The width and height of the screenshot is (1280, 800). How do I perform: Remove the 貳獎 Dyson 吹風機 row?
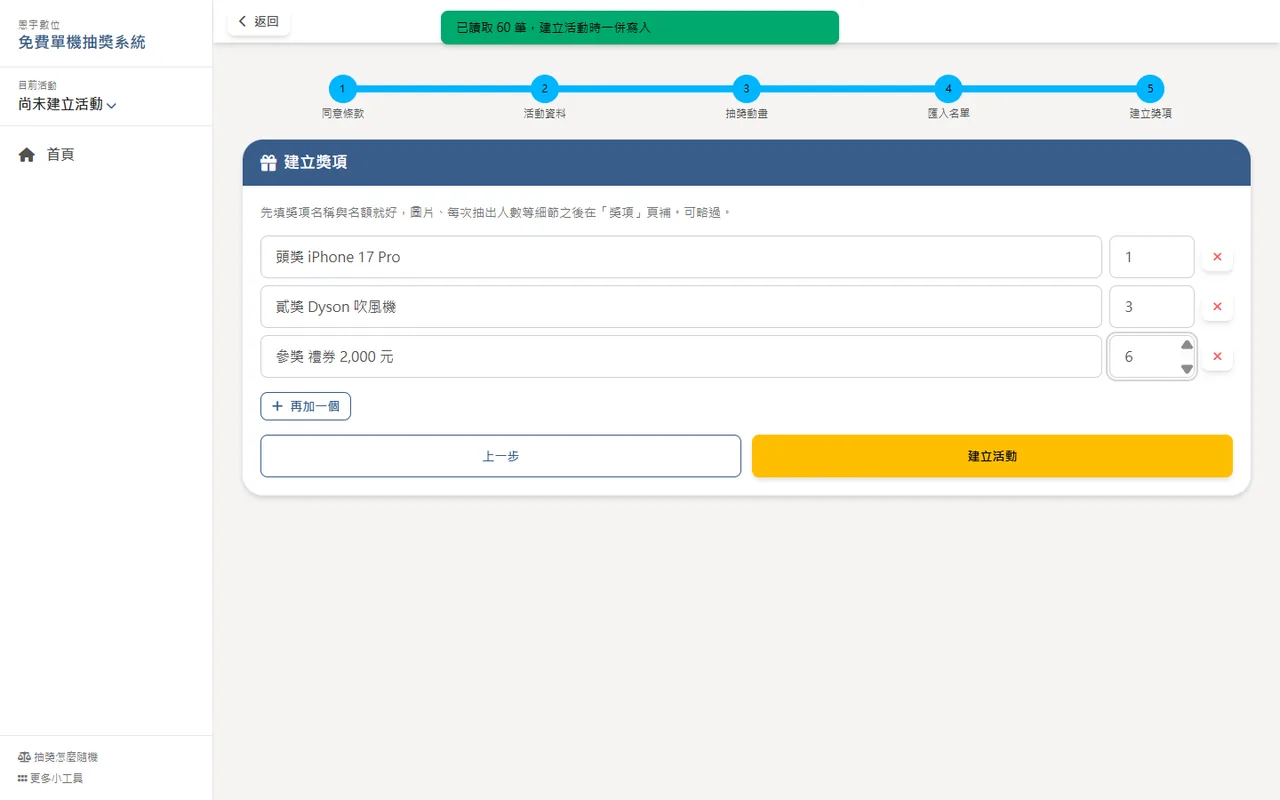click(x=1217, y=307)
